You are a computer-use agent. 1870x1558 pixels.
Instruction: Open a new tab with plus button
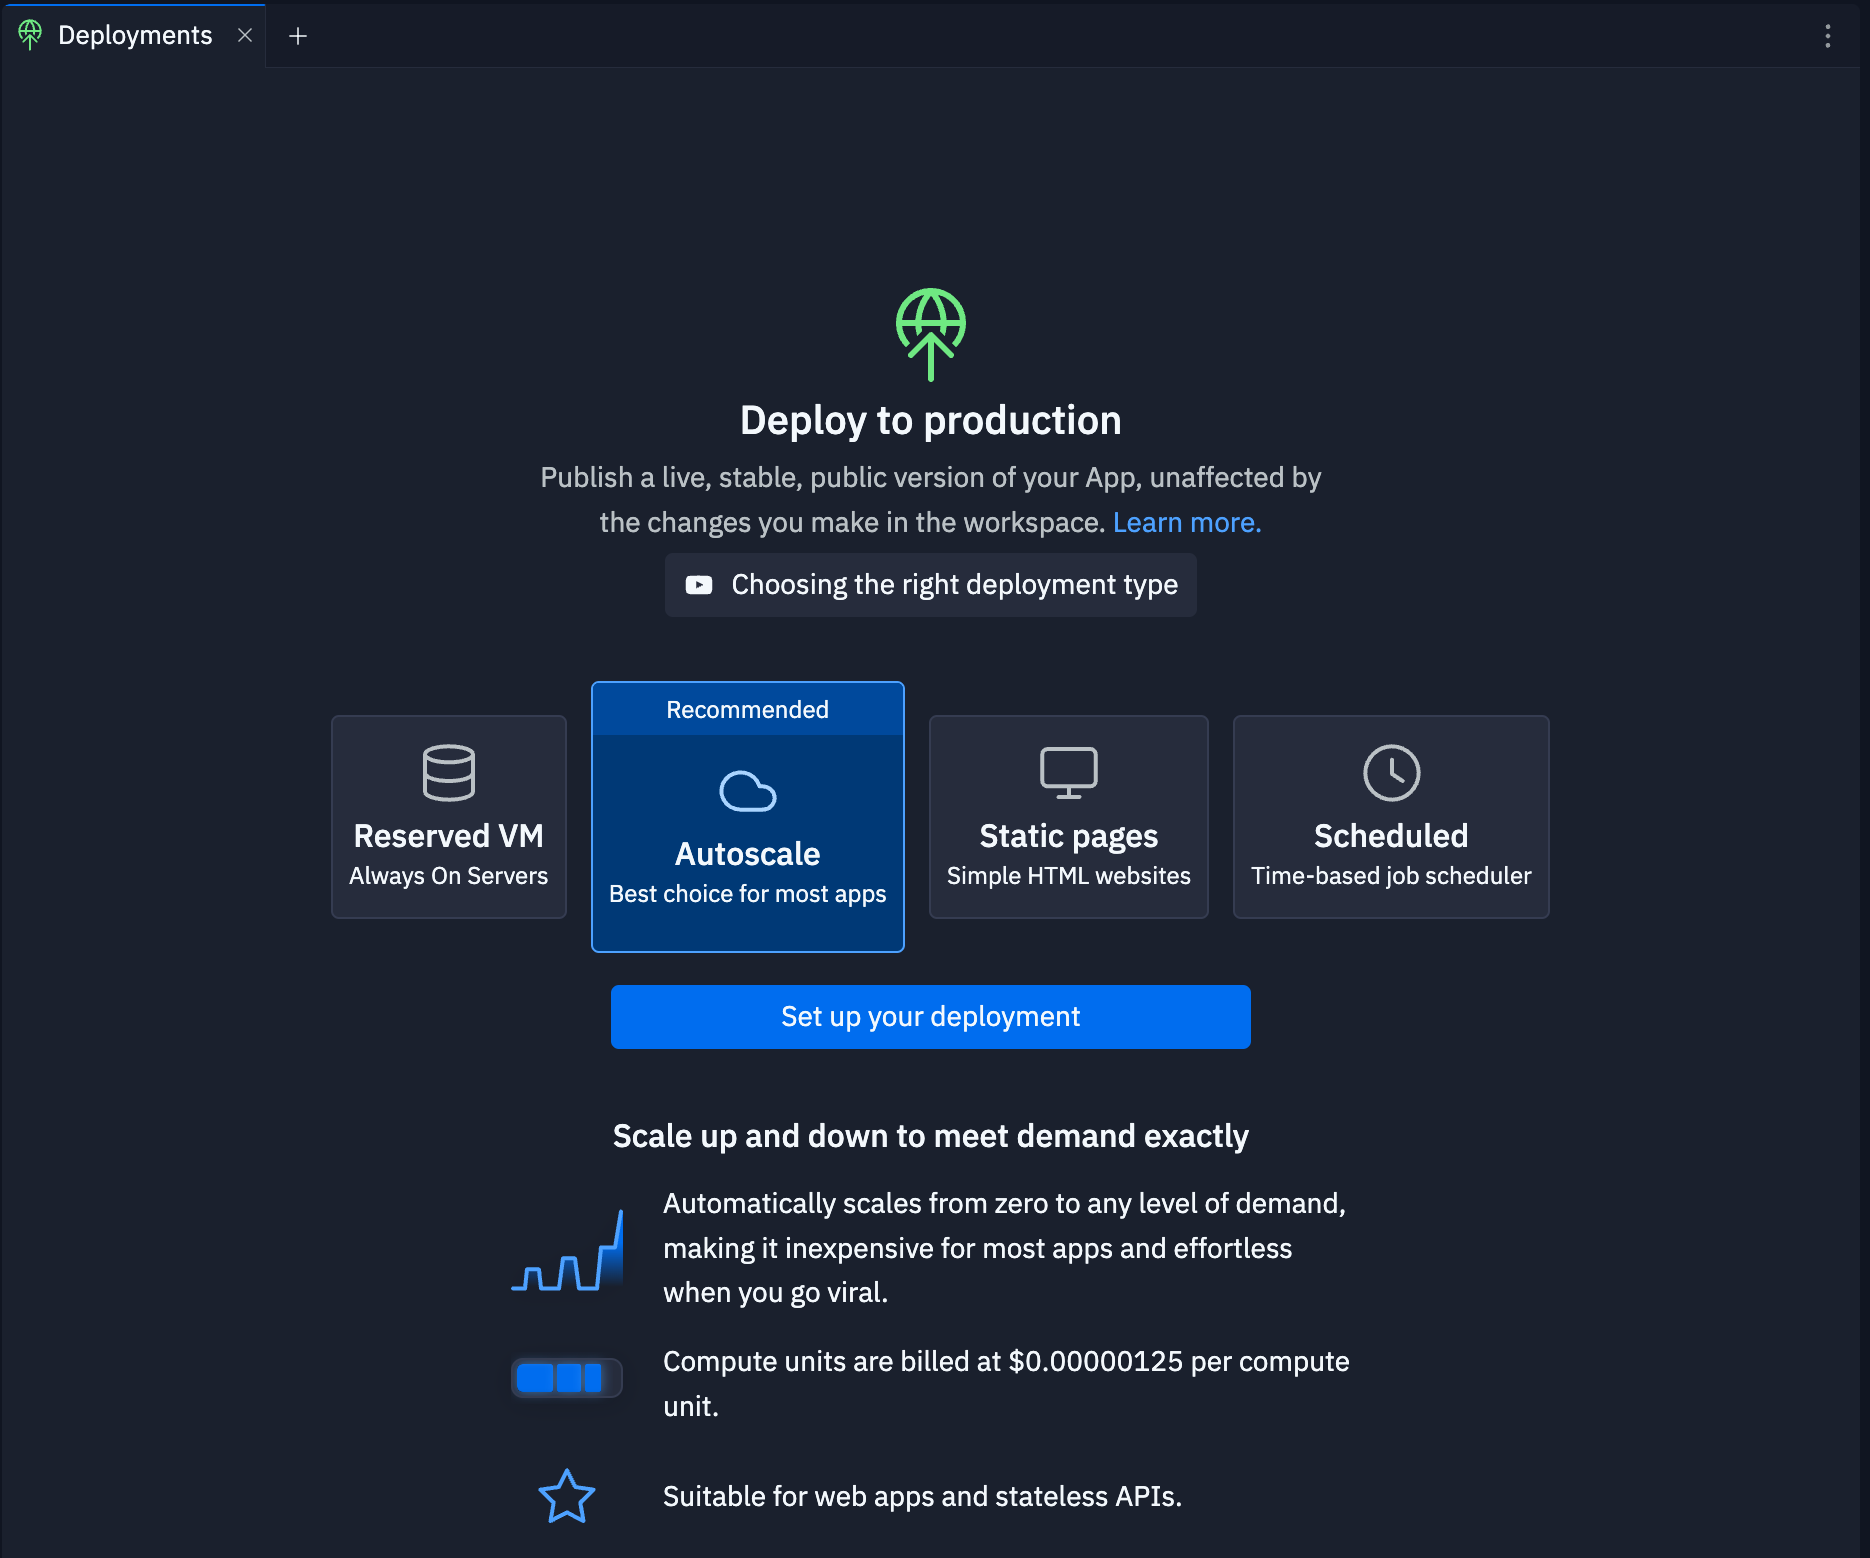click(x=297, y=36)
